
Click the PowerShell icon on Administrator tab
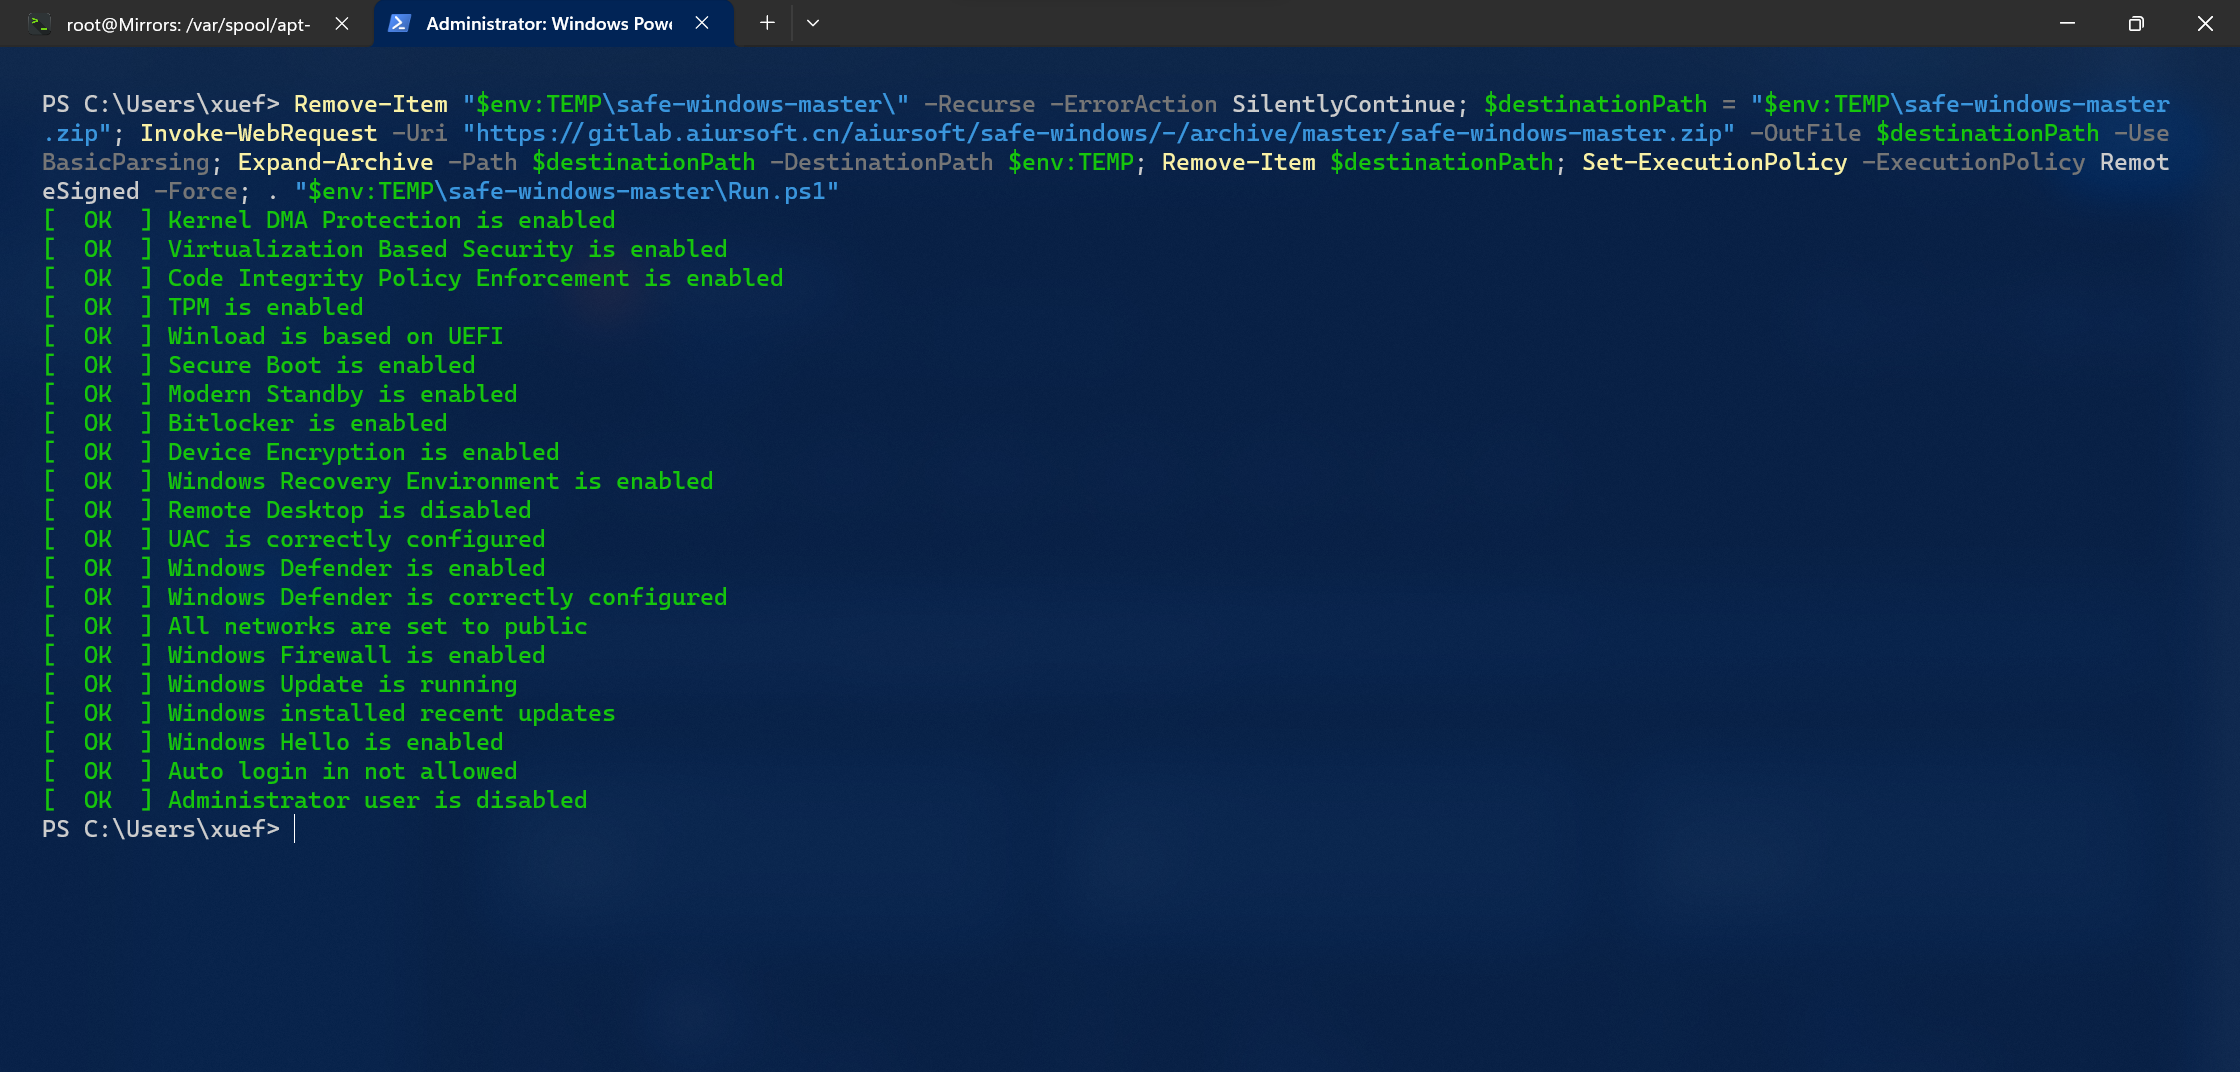click(x=399, y=23)
